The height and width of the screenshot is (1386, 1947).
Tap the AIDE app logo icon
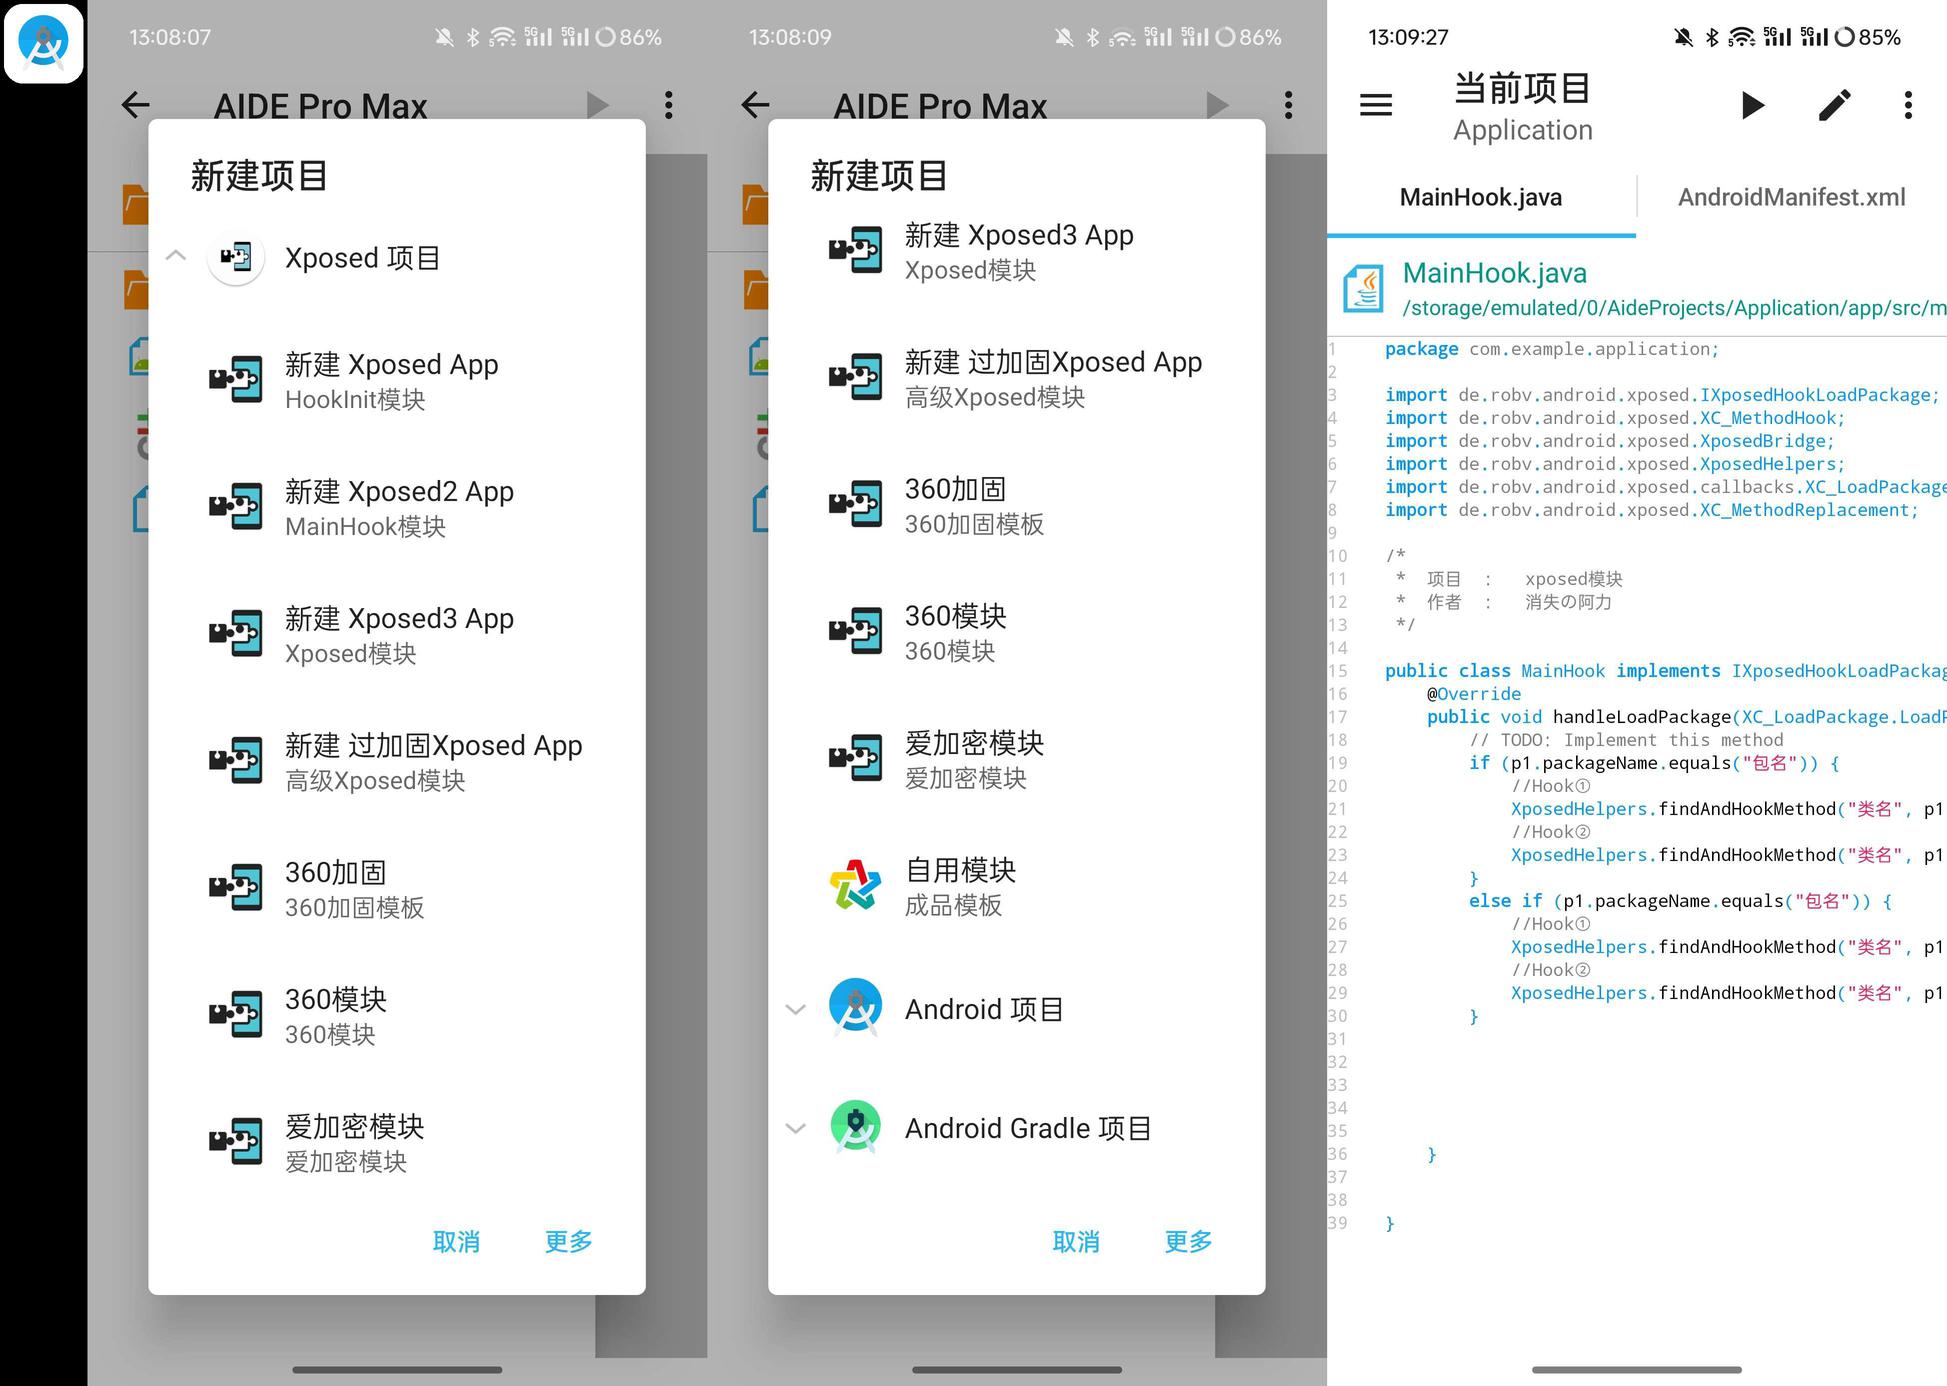(x=44, y=44)
